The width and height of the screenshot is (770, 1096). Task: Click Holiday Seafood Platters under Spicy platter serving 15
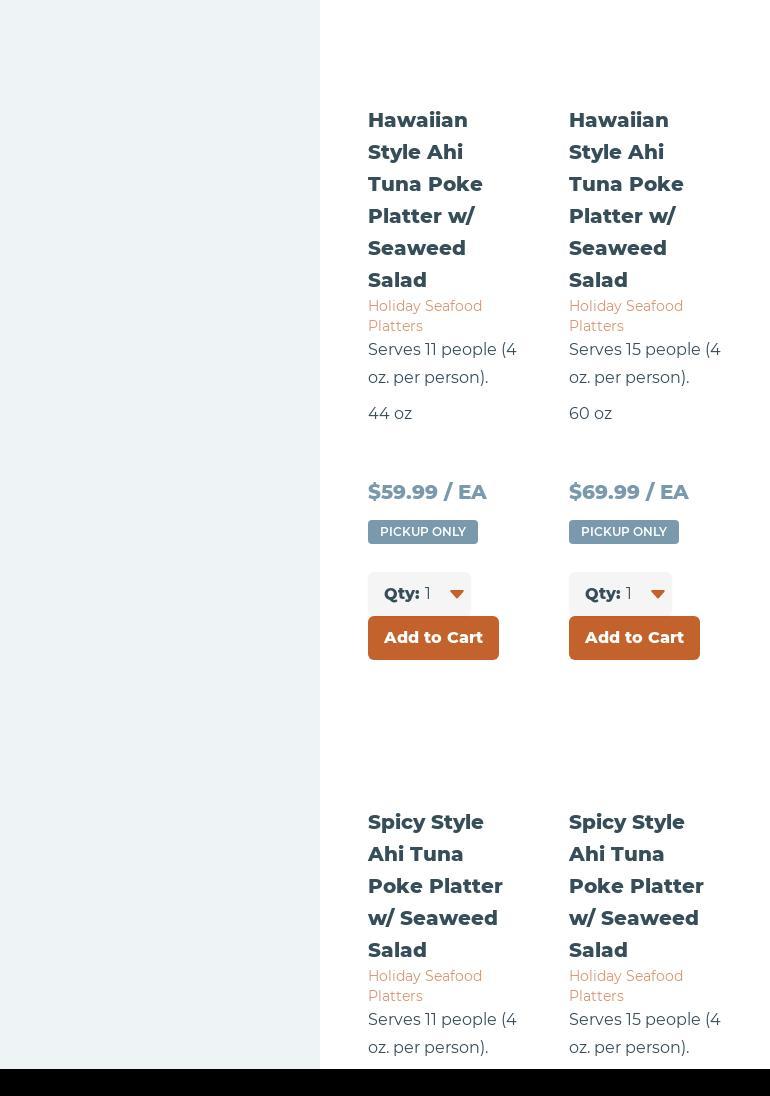tap(626, 986)
